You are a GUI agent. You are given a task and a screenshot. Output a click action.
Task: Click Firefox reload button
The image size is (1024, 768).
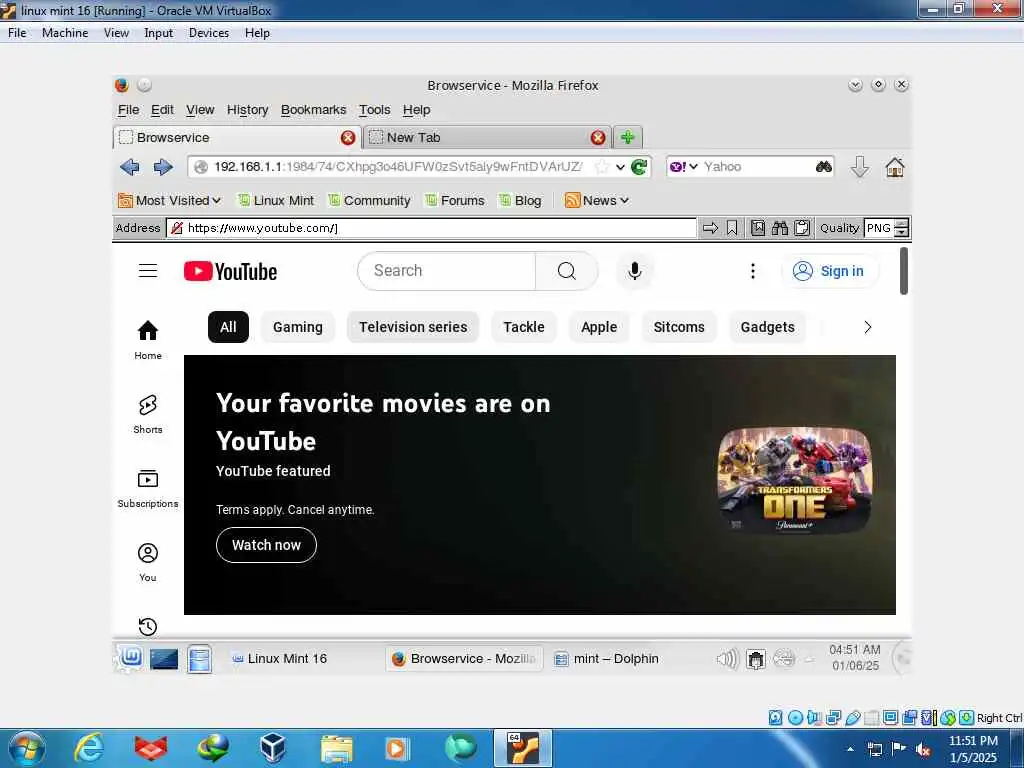(639, 167)
